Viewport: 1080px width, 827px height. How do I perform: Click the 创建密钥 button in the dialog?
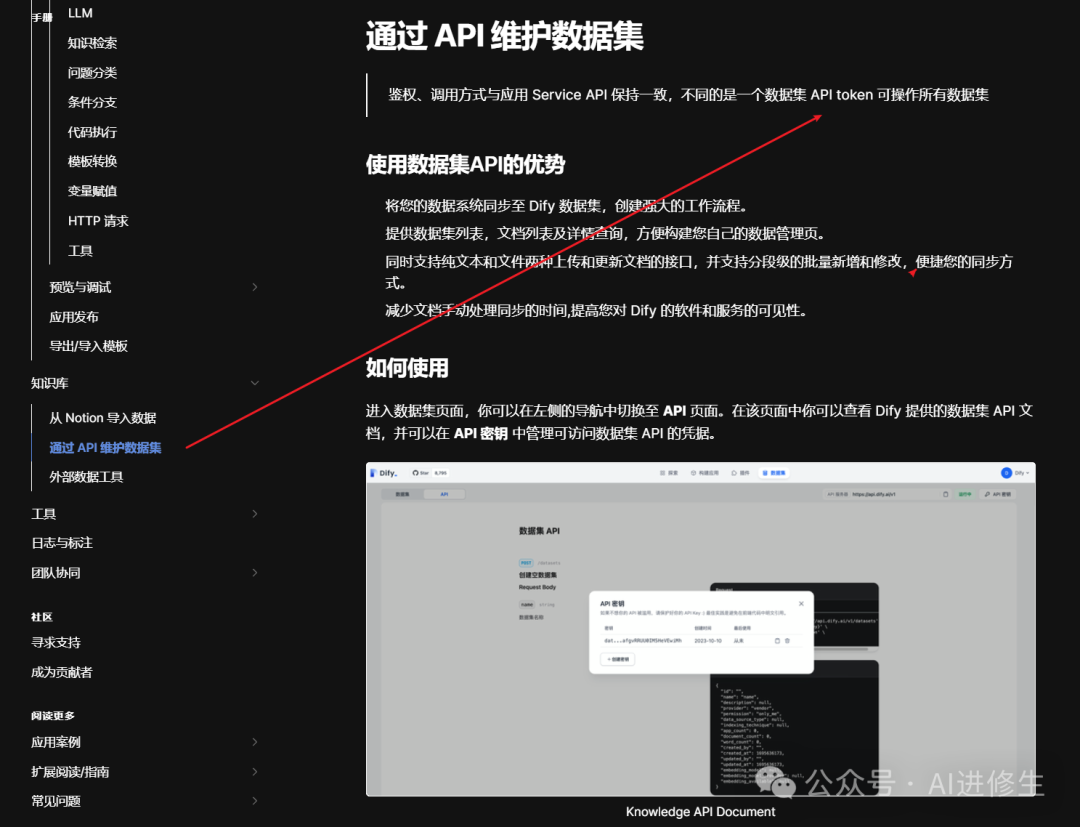tap(617, 659)
